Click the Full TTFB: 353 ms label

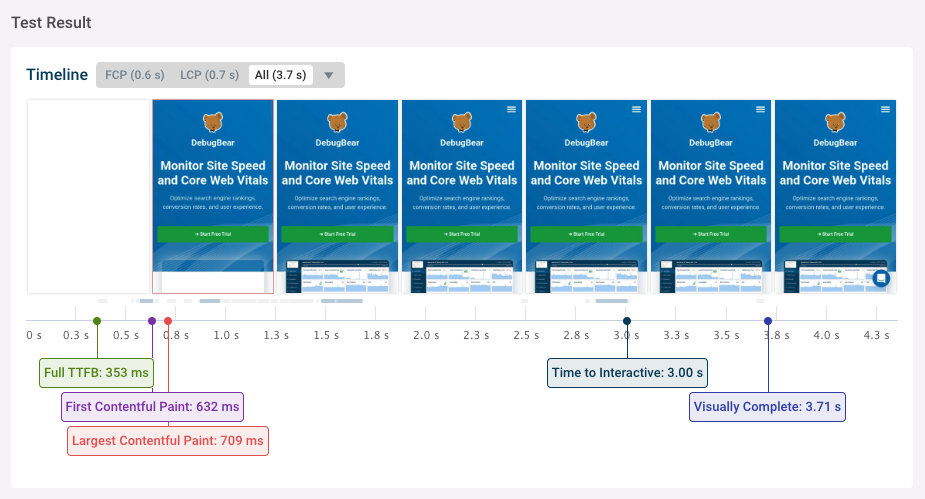point(96,373)
